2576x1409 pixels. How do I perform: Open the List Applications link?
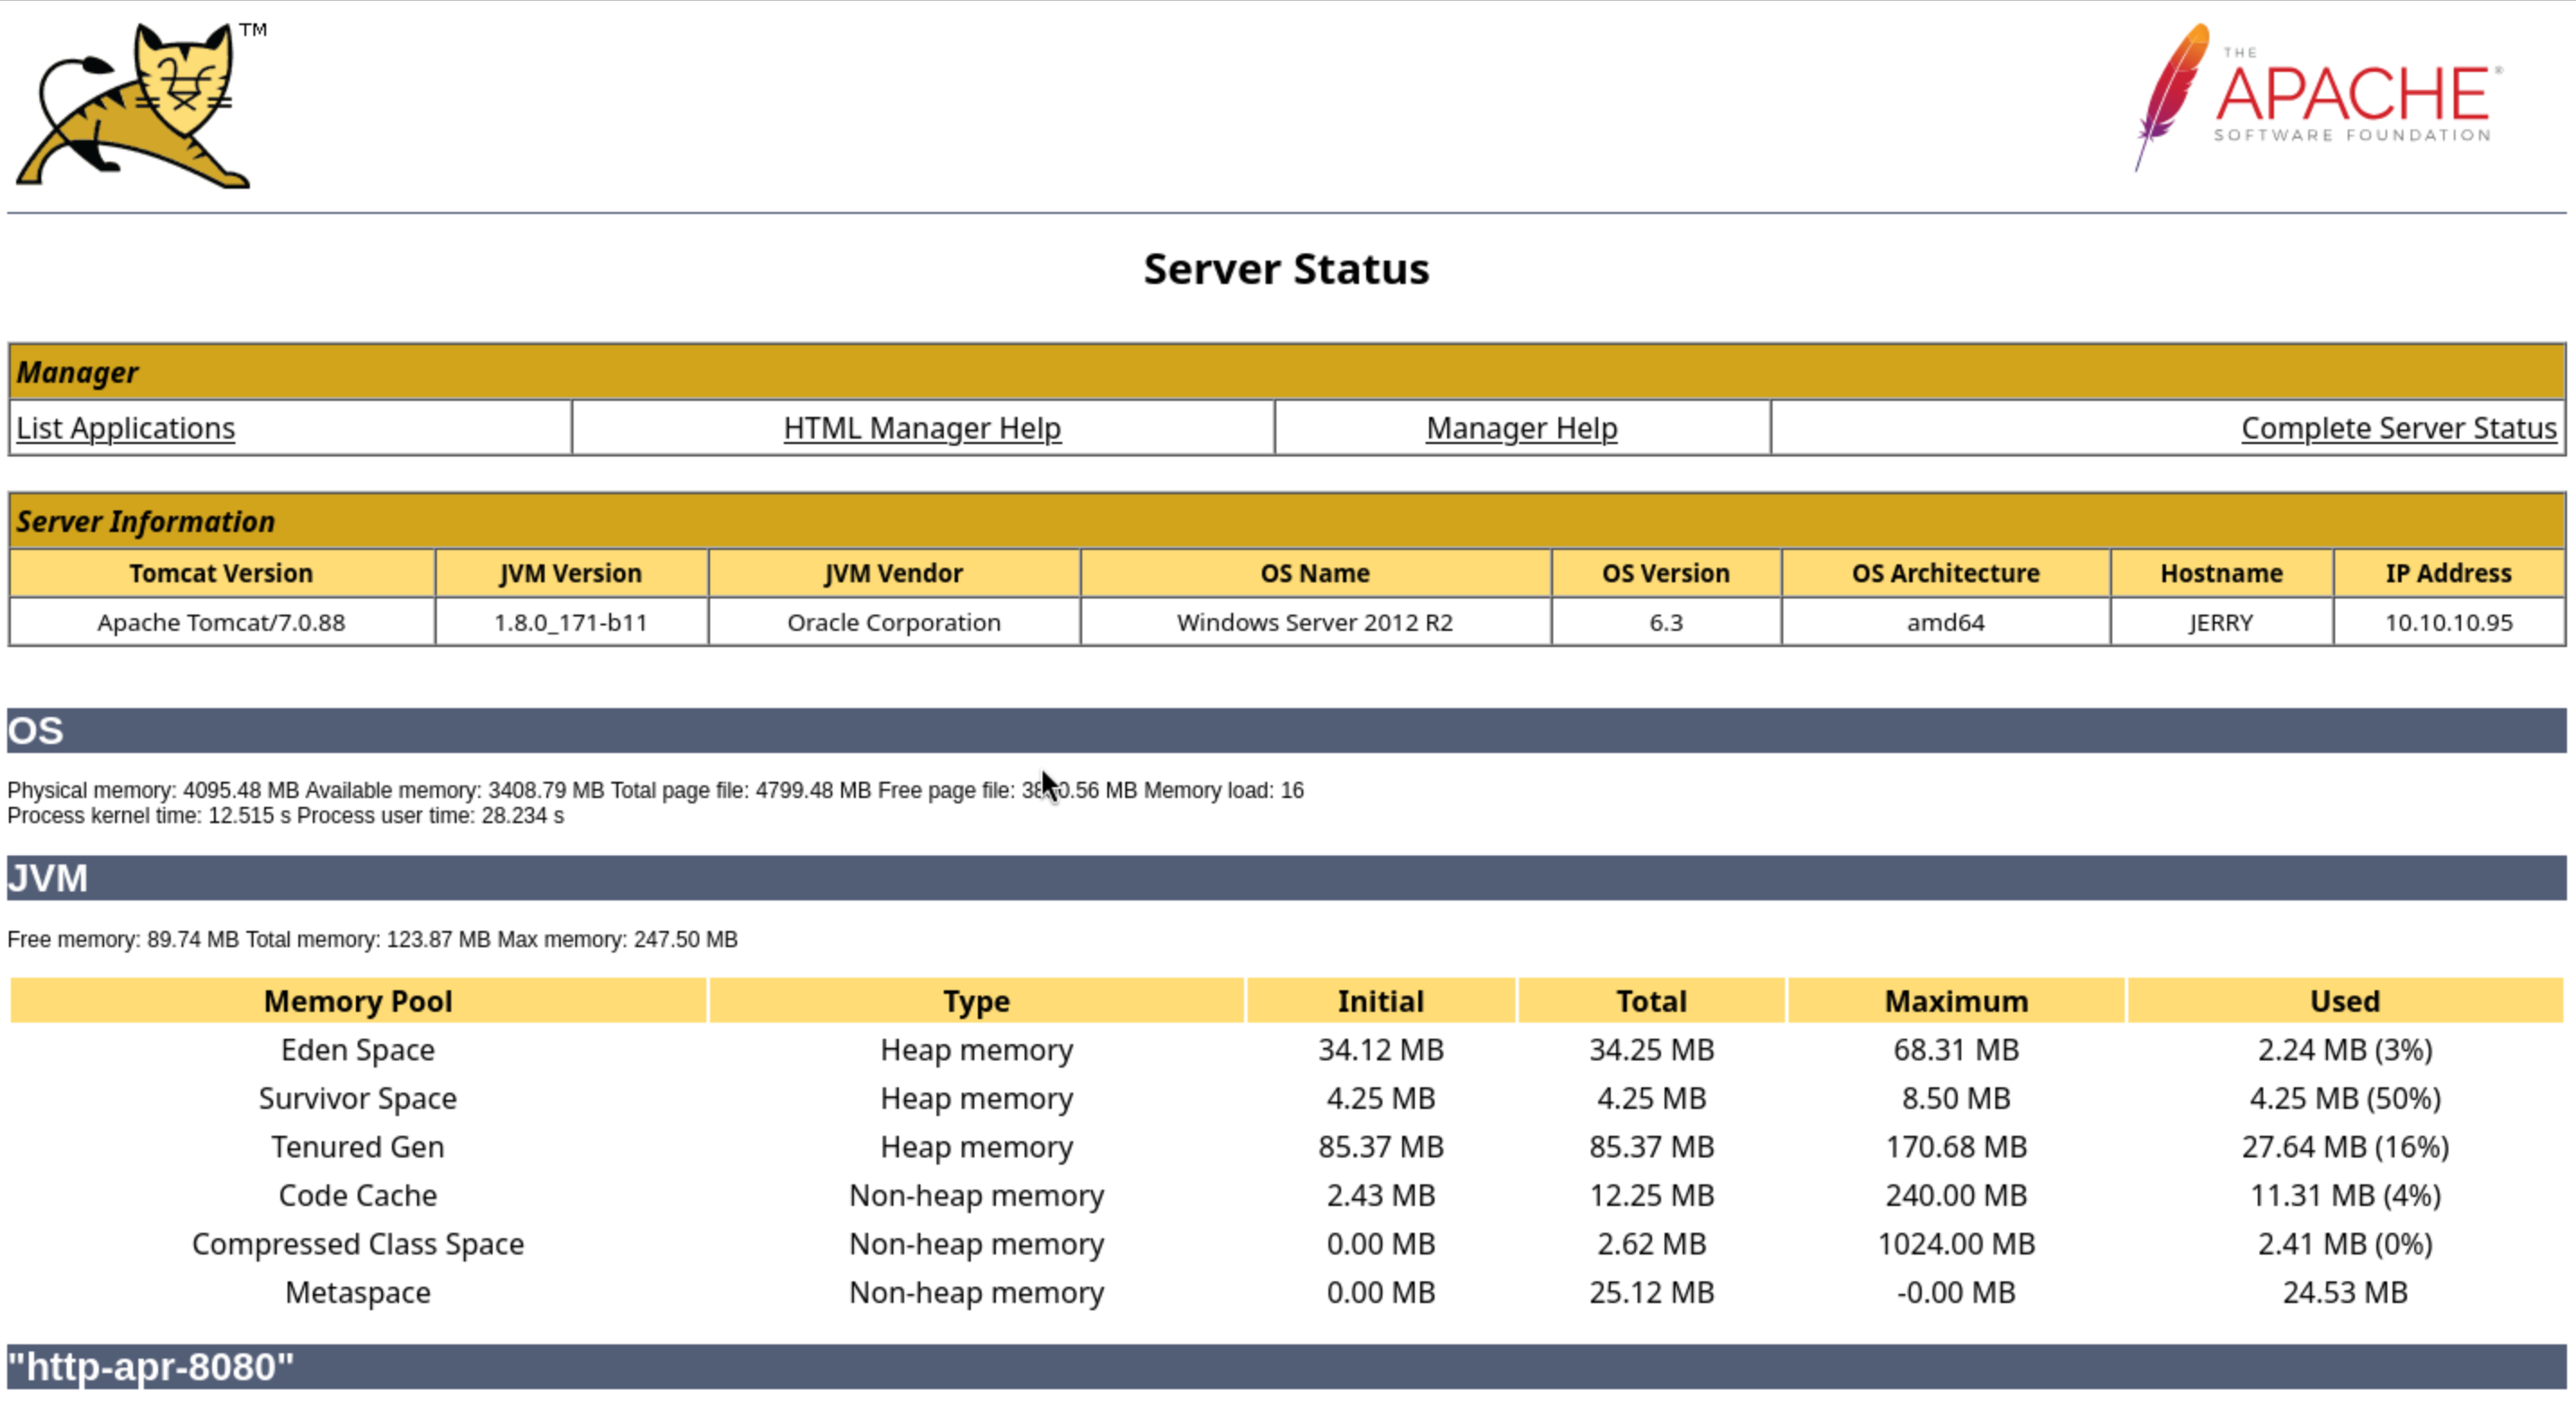(x=125, y=428)
